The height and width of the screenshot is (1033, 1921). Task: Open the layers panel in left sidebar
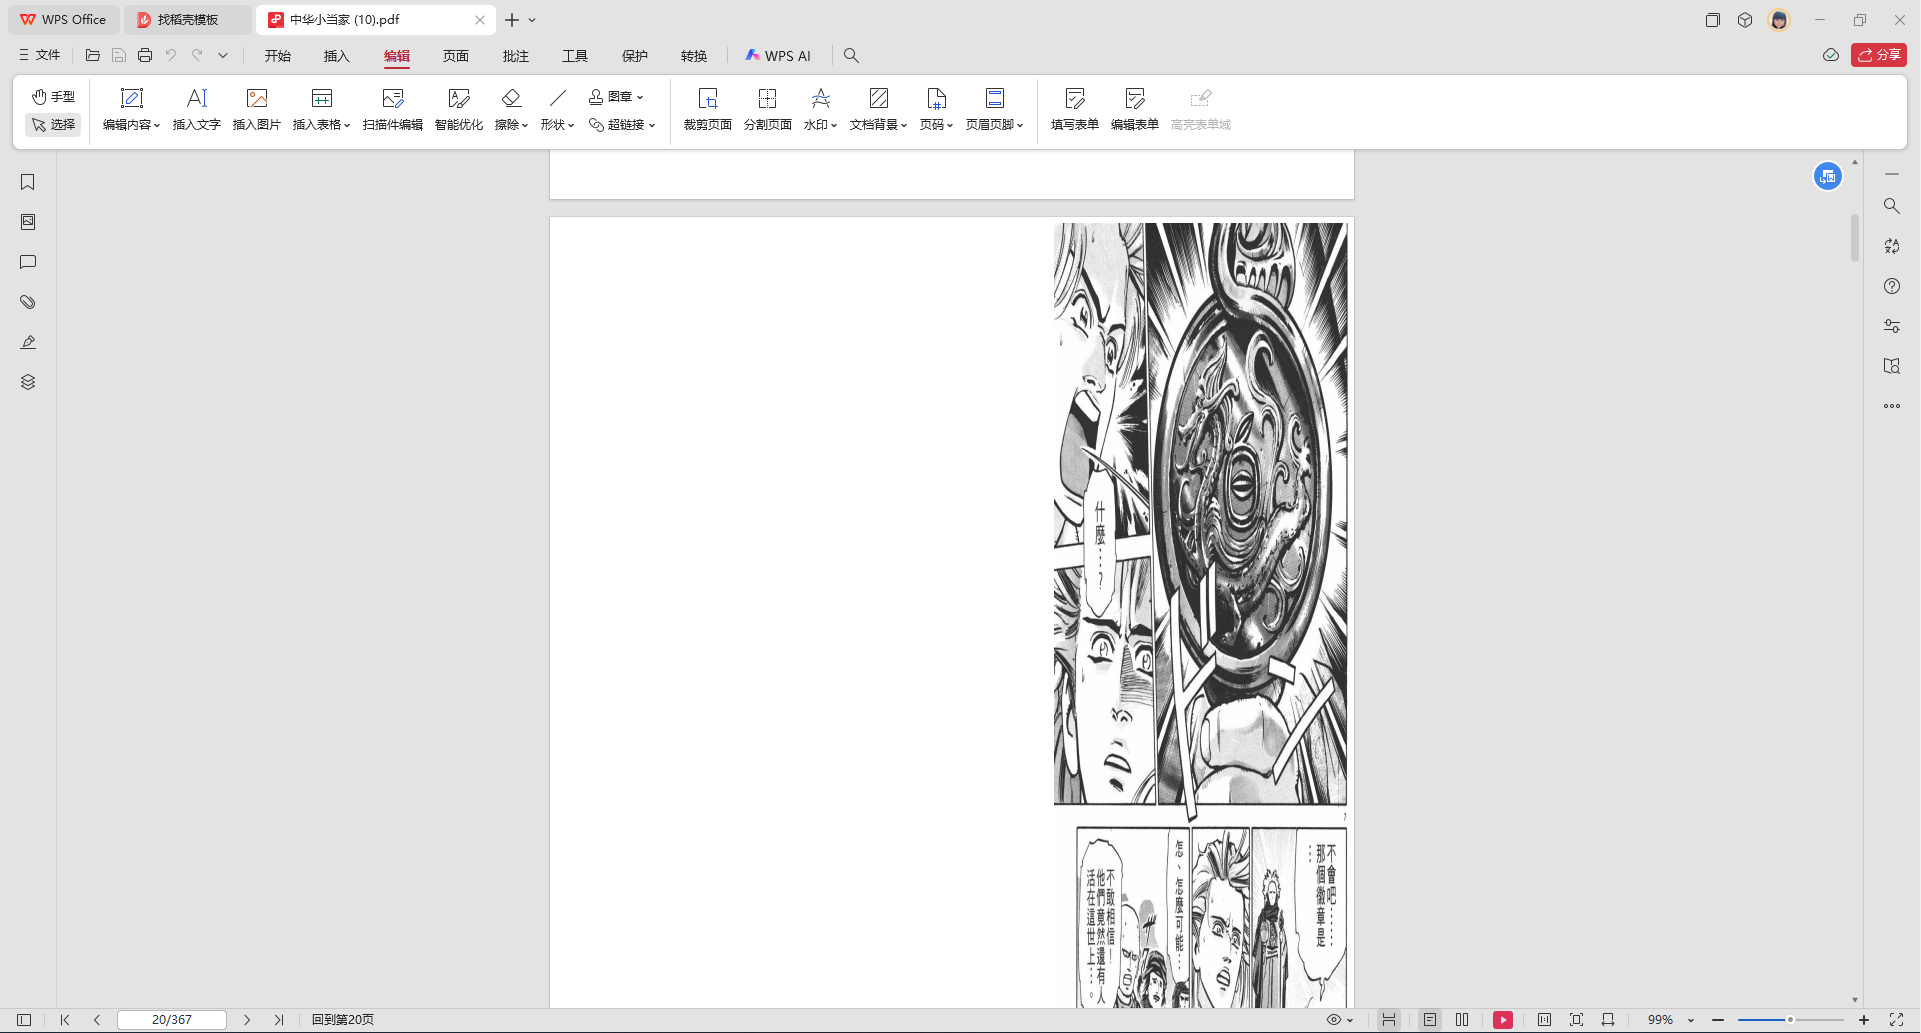click(x=28, y=382)
